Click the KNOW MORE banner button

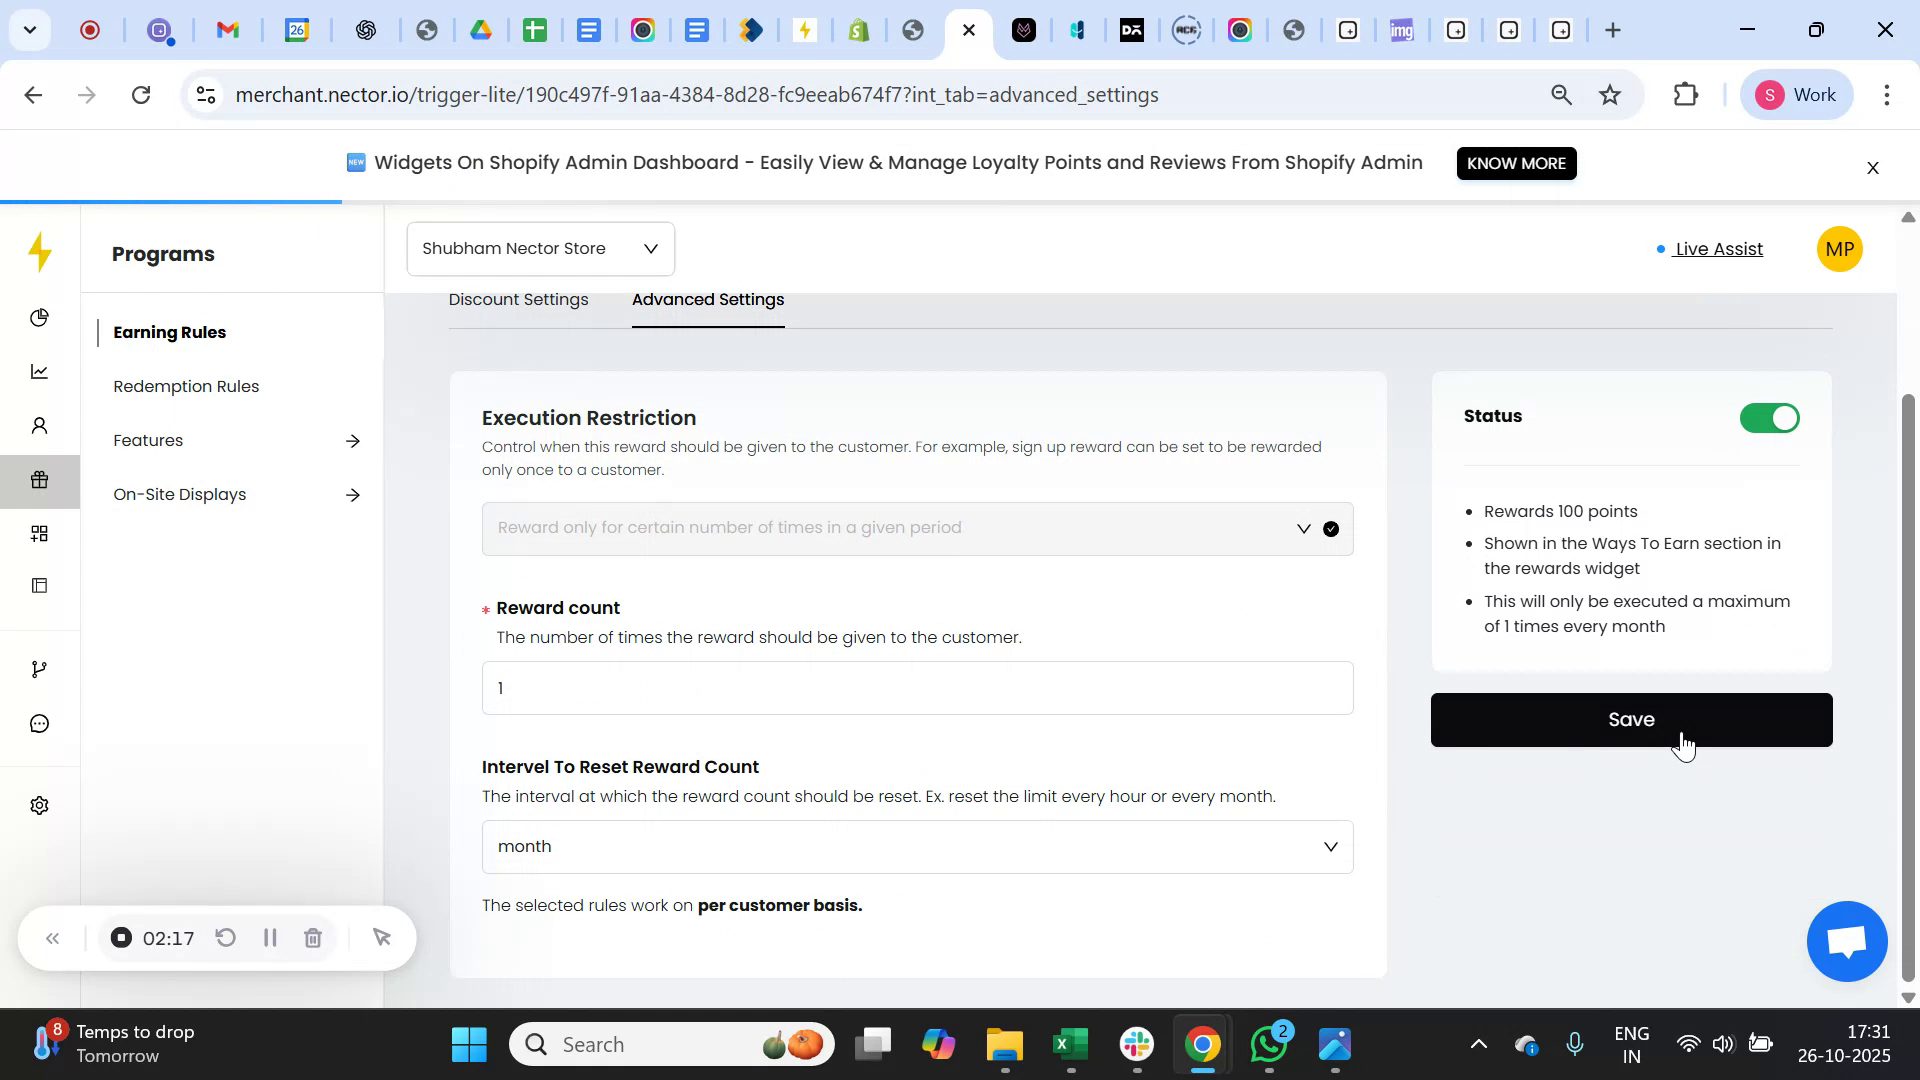[1516, 163]
